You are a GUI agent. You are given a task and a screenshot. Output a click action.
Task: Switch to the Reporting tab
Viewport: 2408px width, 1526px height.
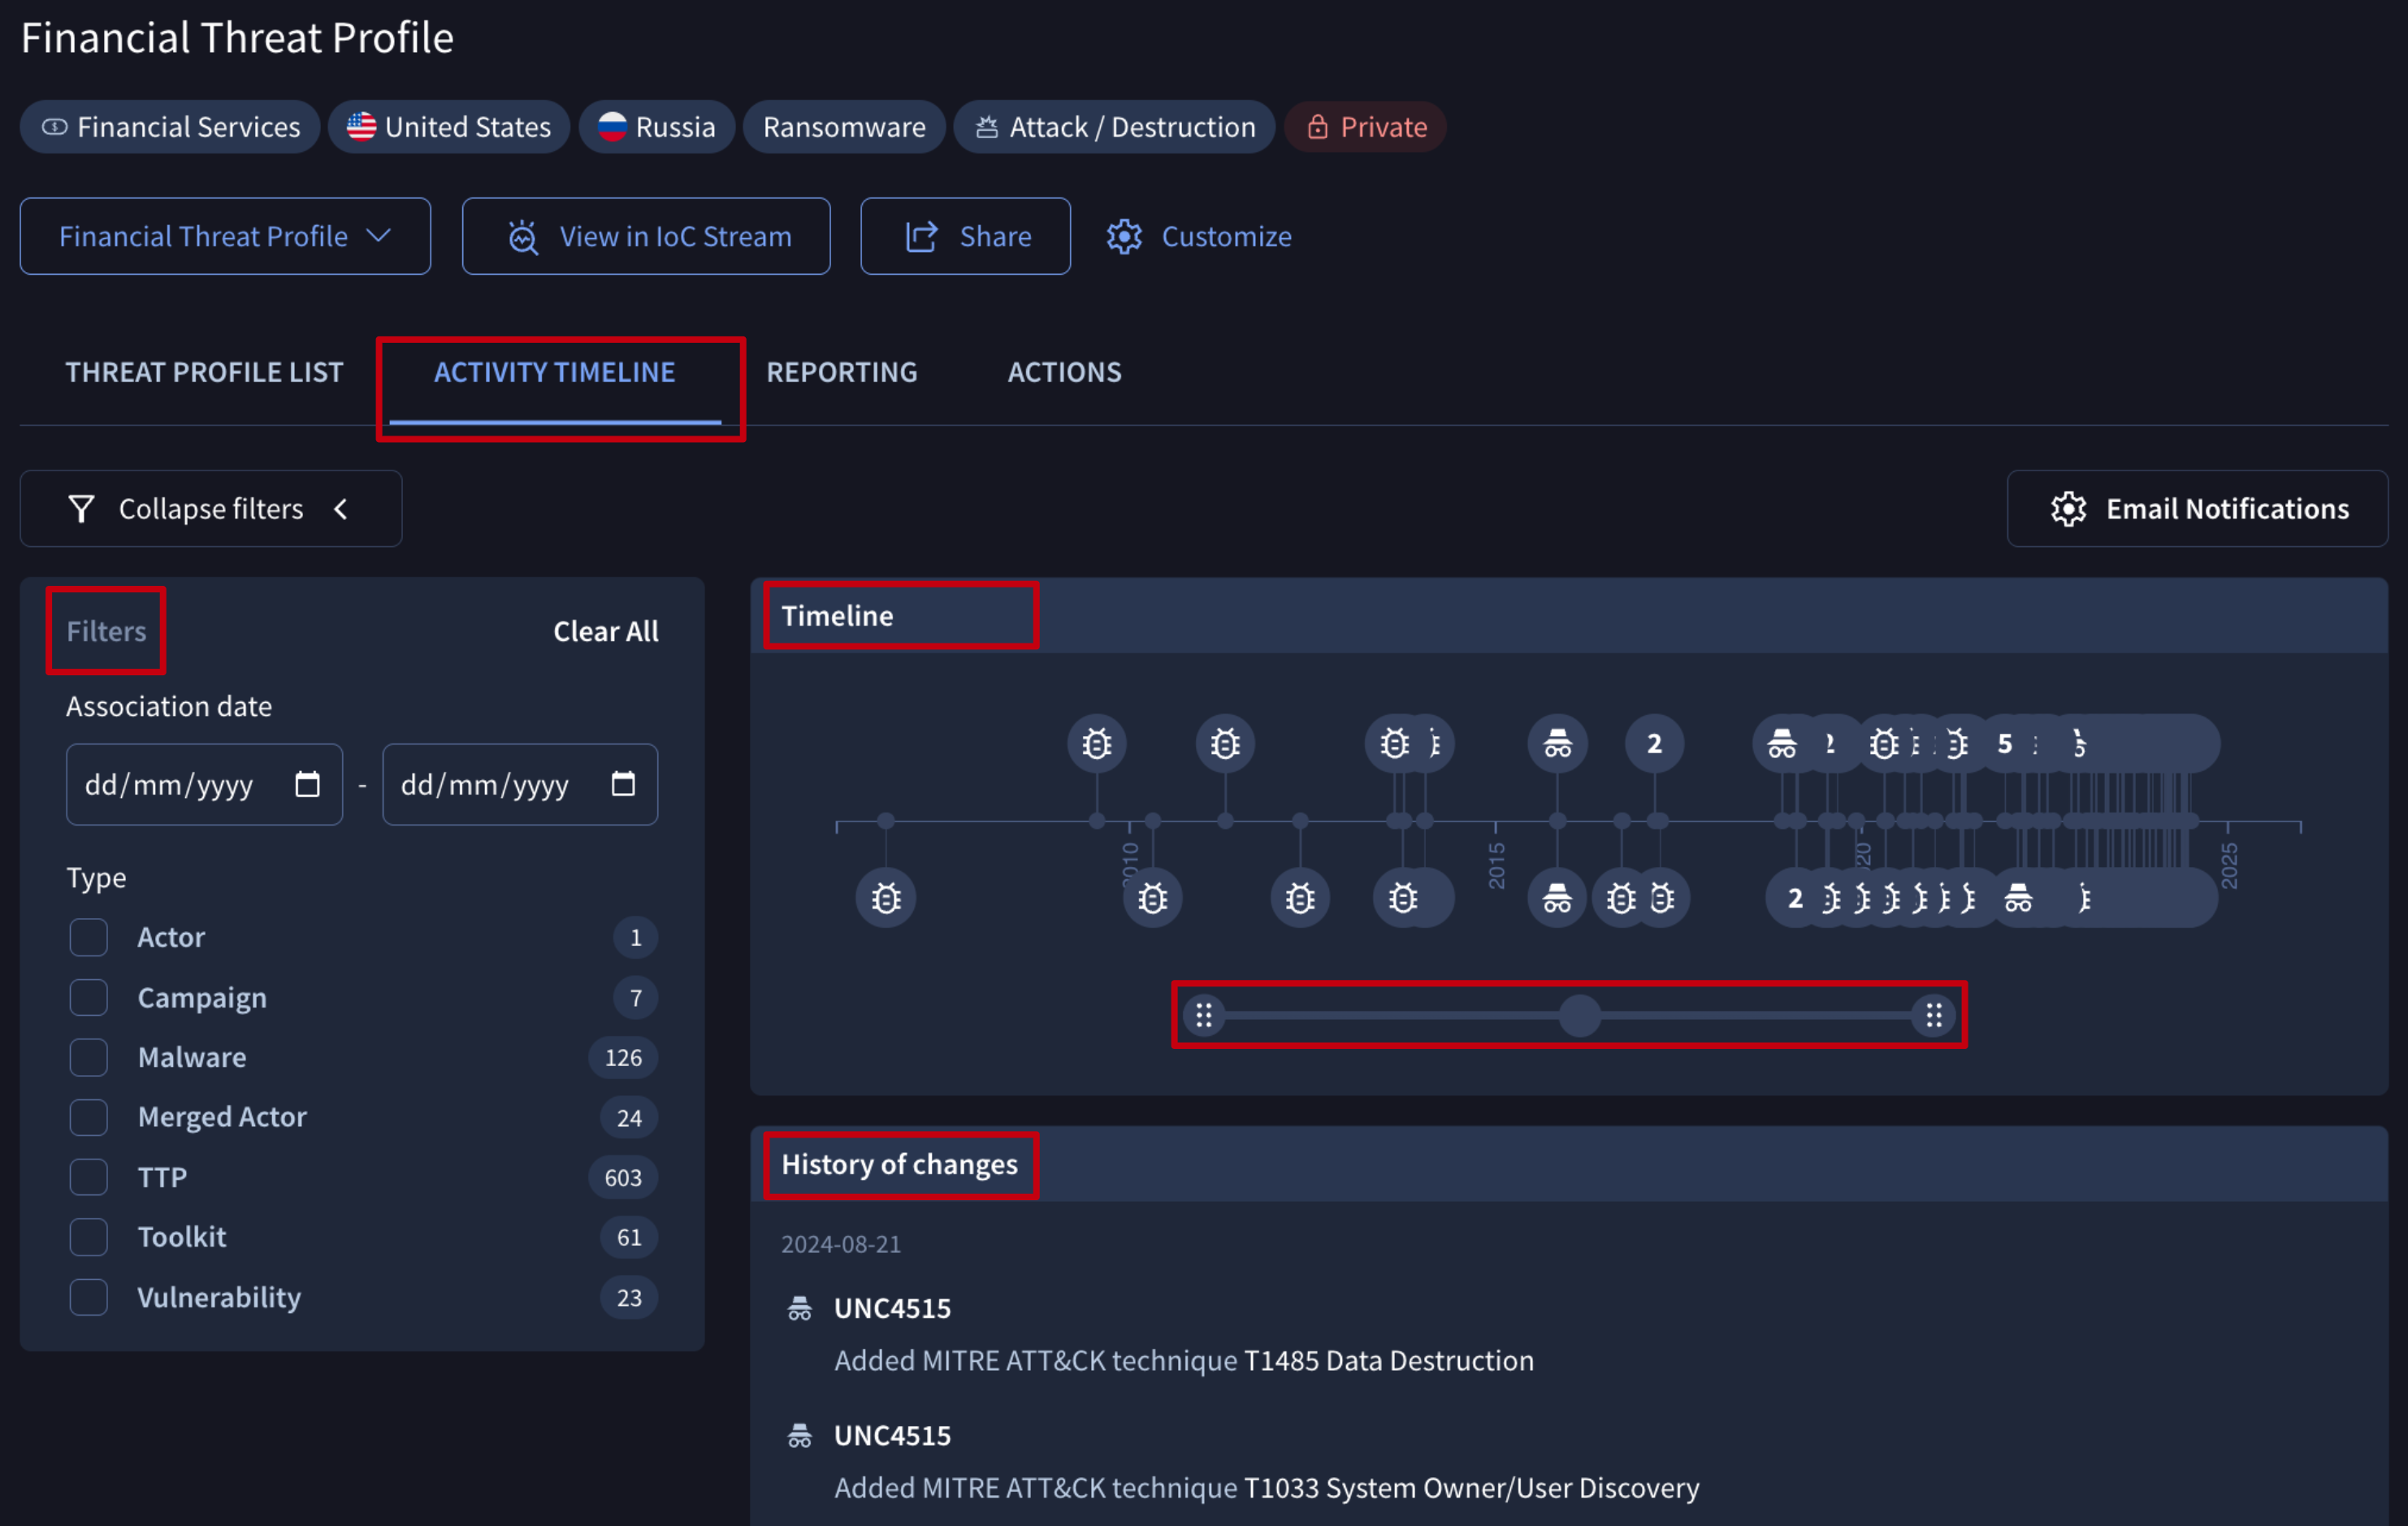(841, 372)
